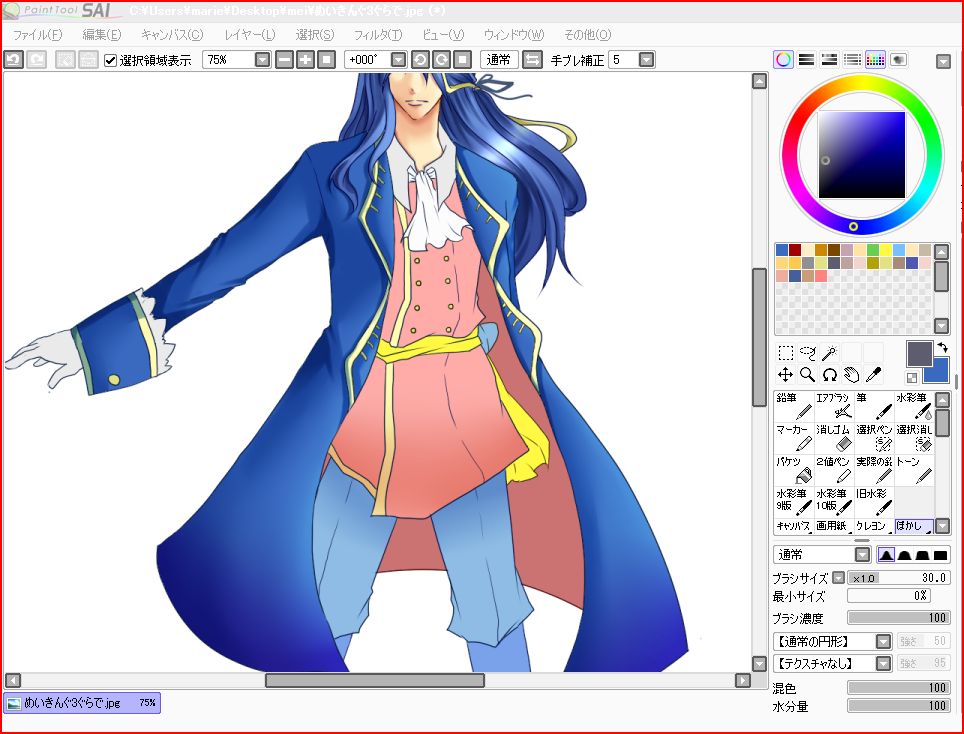This screenshot has width=964, height=734.
Task: Rotate canvas counterclockwise button
Action: click(420, 60)
